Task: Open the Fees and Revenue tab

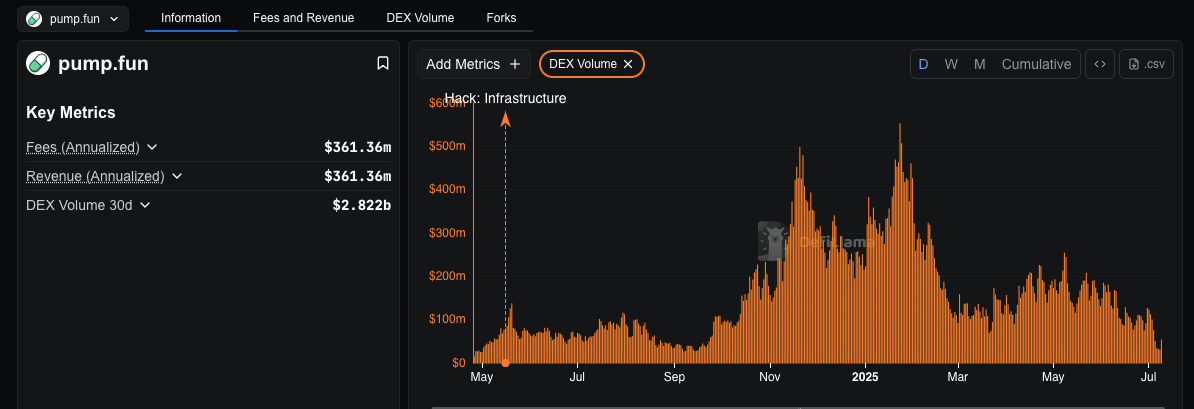Action: pyautogui.click(x=303, y=18)
